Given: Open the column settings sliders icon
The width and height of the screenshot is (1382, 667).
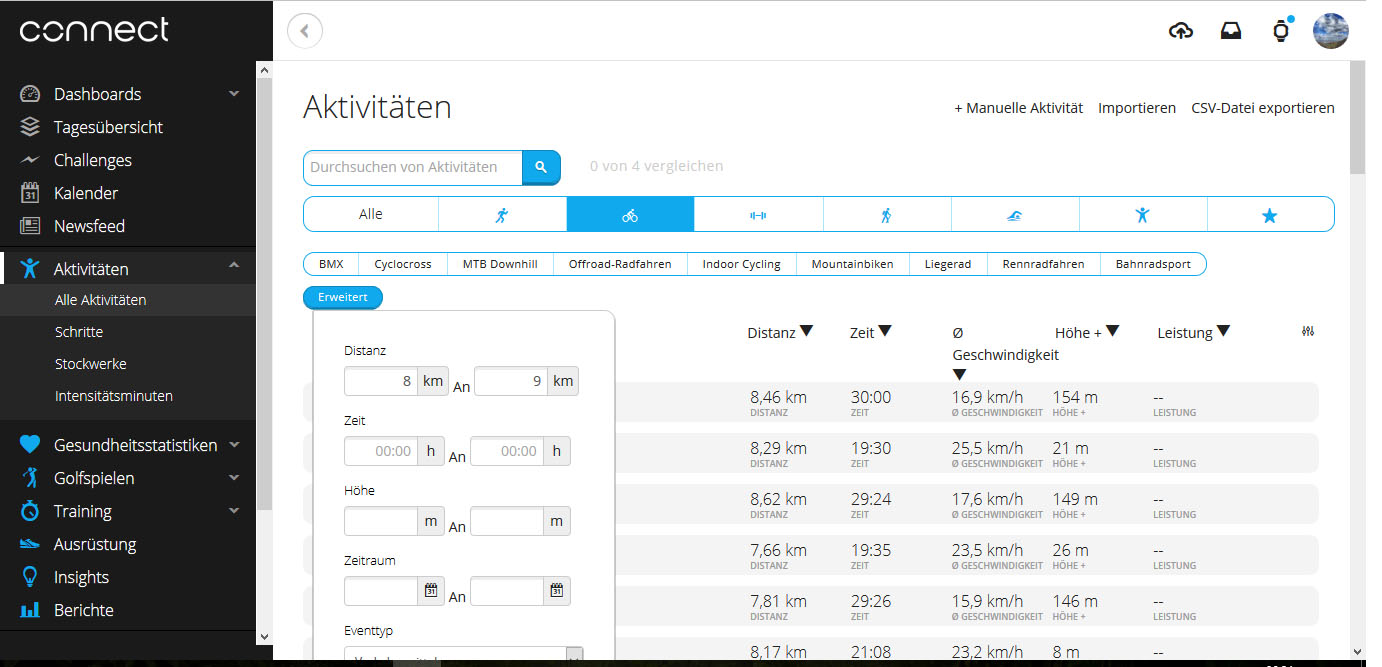Looking at the screenshot, I should pos(1308,332).
